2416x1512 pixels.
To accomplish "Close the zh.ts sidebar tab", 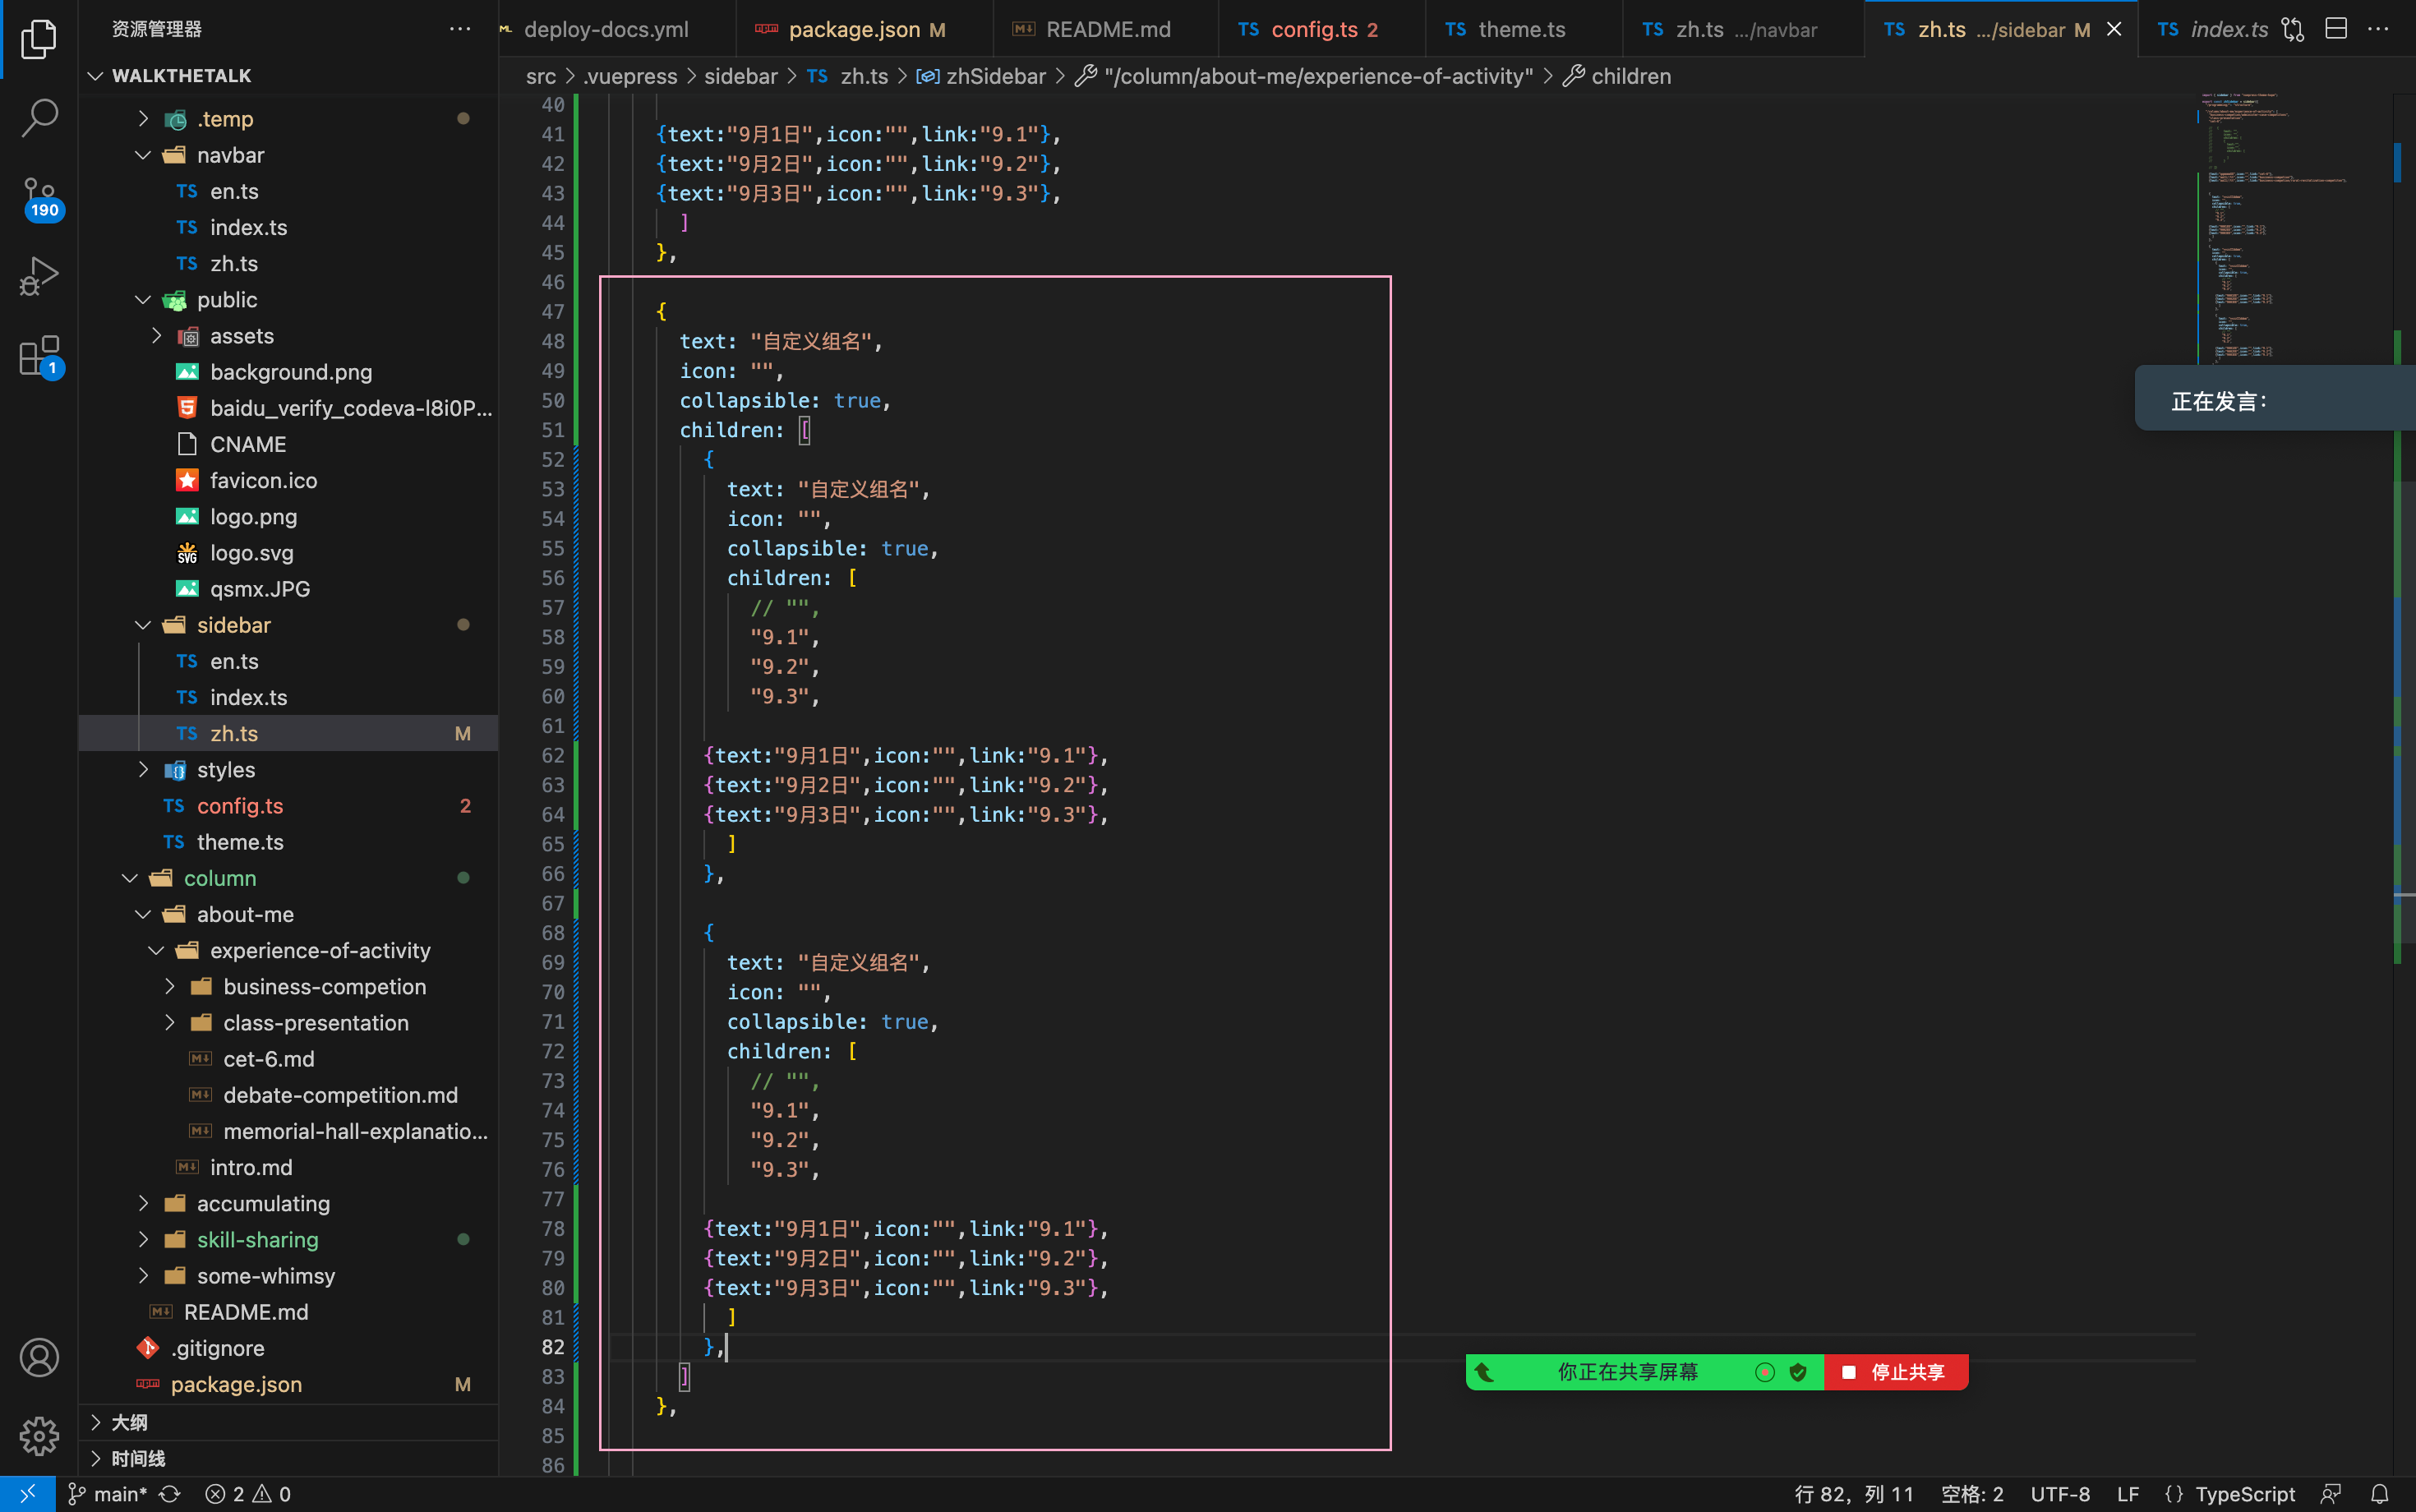I will click(2114, 29).
